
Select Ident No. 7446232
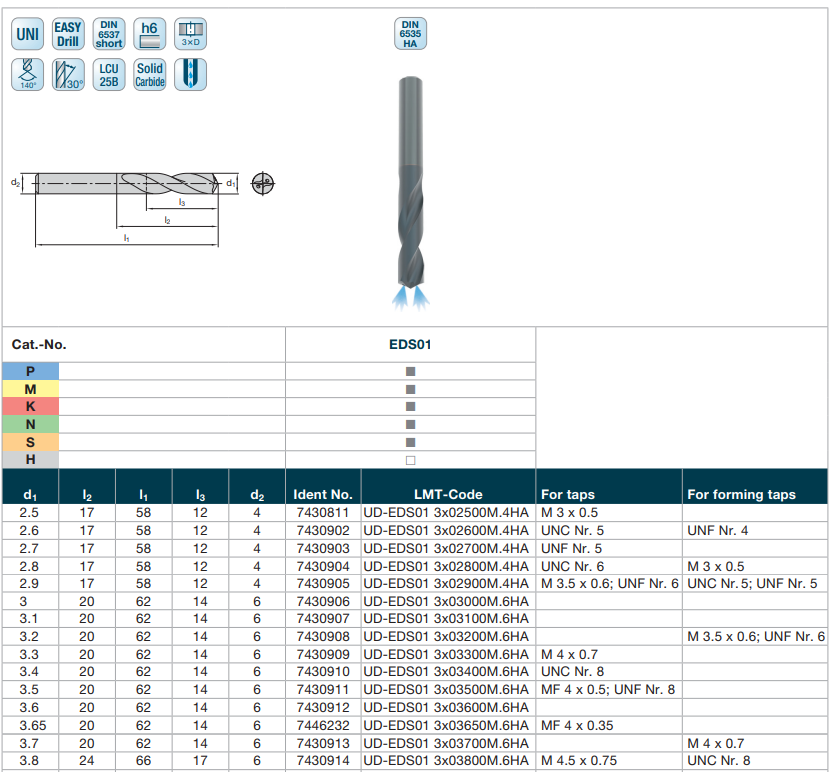(323, 726)
